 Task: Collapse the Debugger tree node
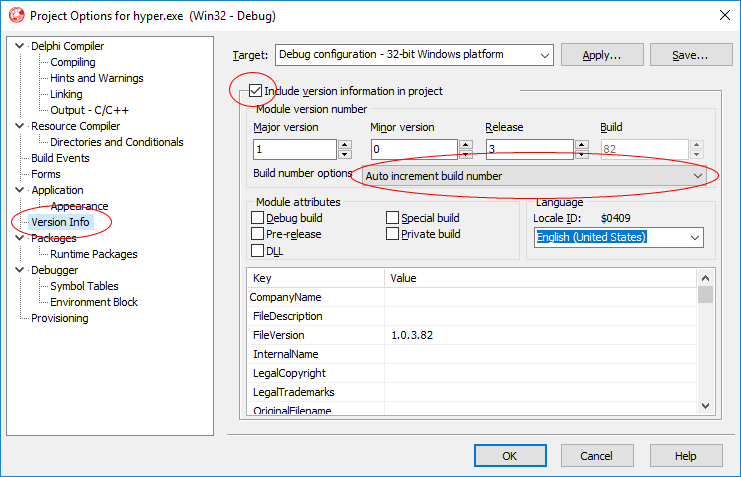pyautogui.click(x=21, y=270)
